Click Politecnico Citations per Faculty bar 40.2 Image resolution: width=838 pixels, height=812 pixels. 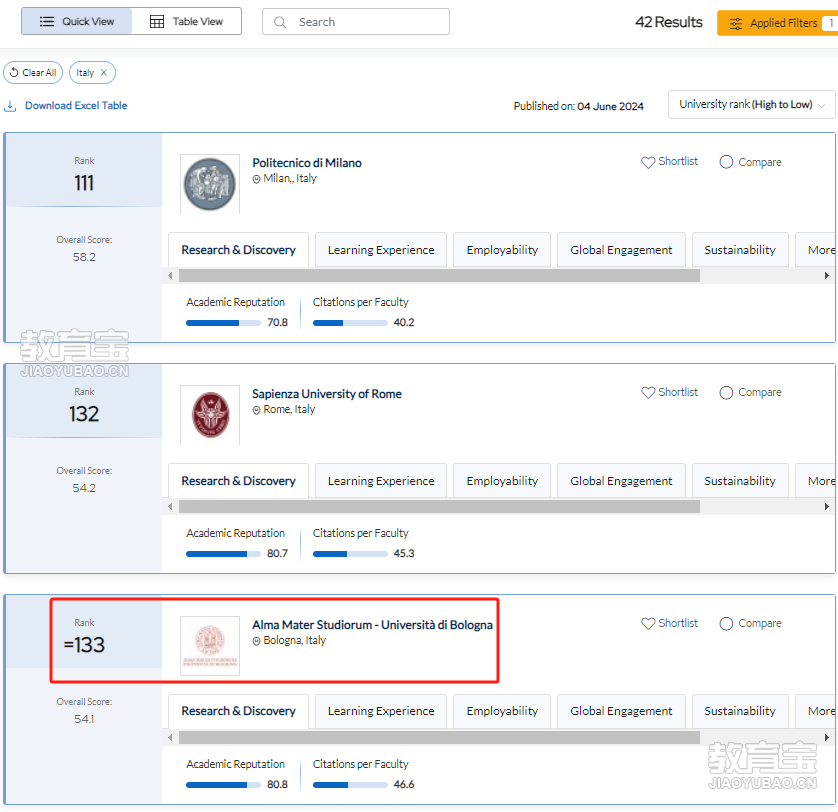tap(350, 323)
